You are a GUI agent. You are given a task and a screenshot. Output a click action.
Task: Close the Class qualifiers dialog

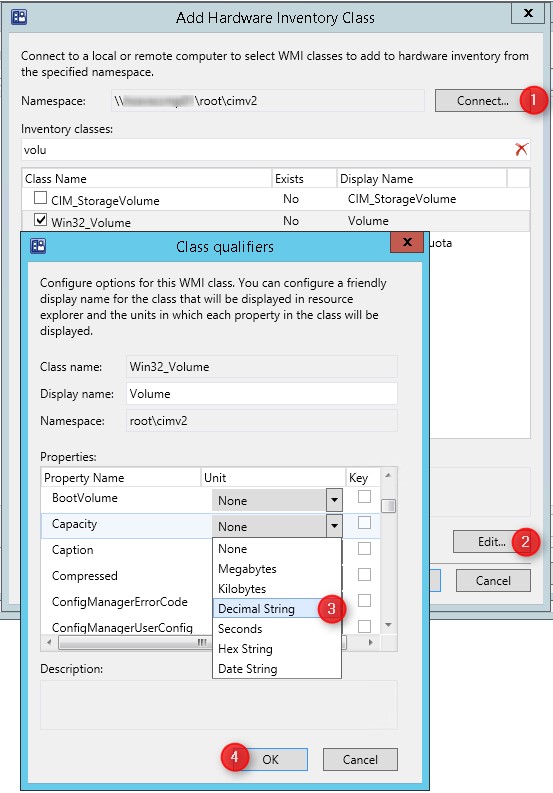[407, 242]
